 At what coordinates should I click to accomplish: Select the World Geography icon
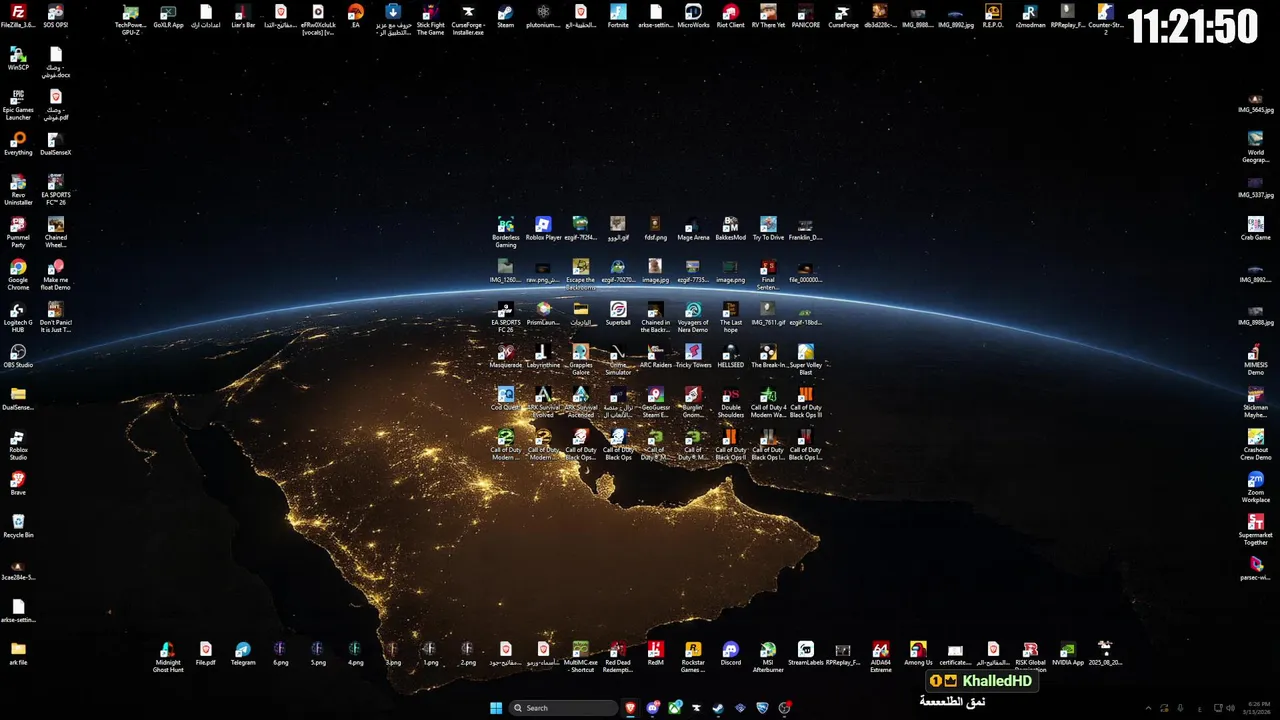[1256, 147]
